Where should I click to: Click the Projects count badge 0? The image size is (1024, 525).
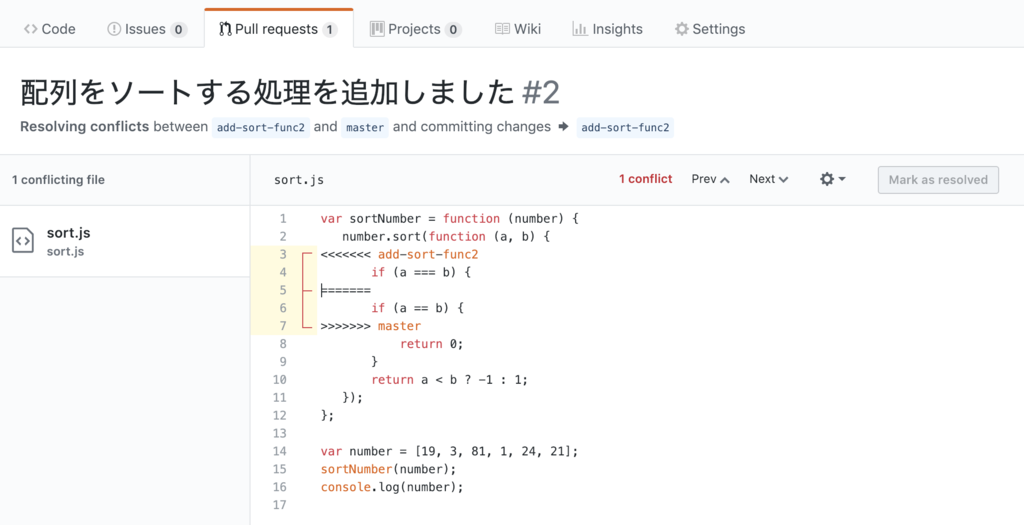[x=453, y=29]
